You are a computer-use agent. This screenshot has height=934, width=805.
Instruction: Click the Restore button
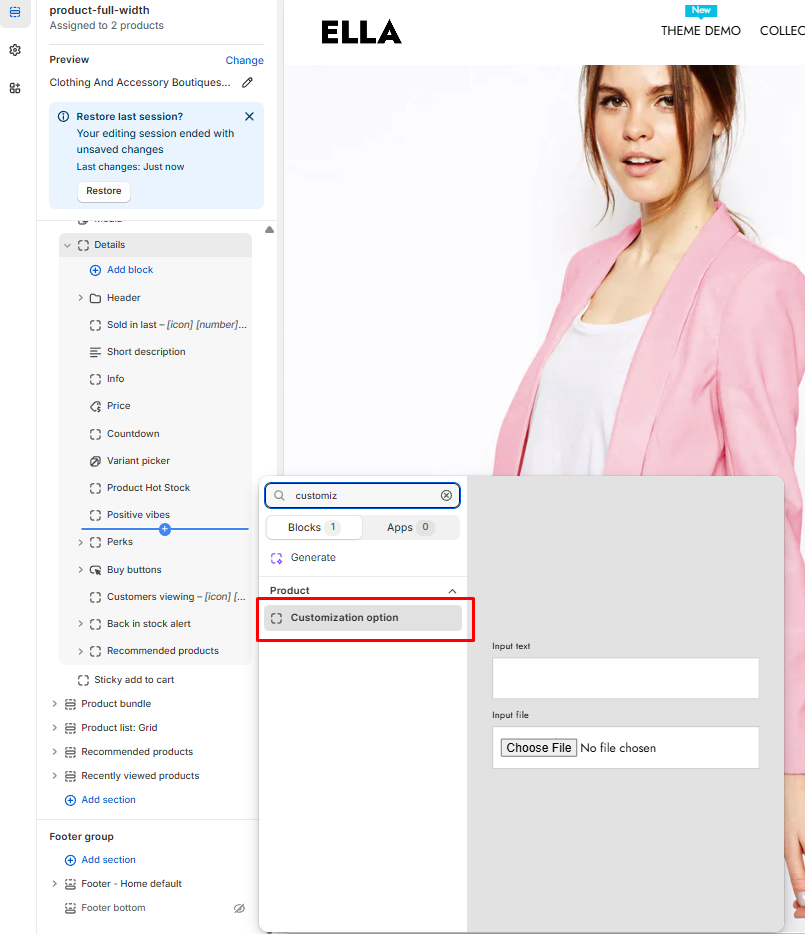click(103, 191)
